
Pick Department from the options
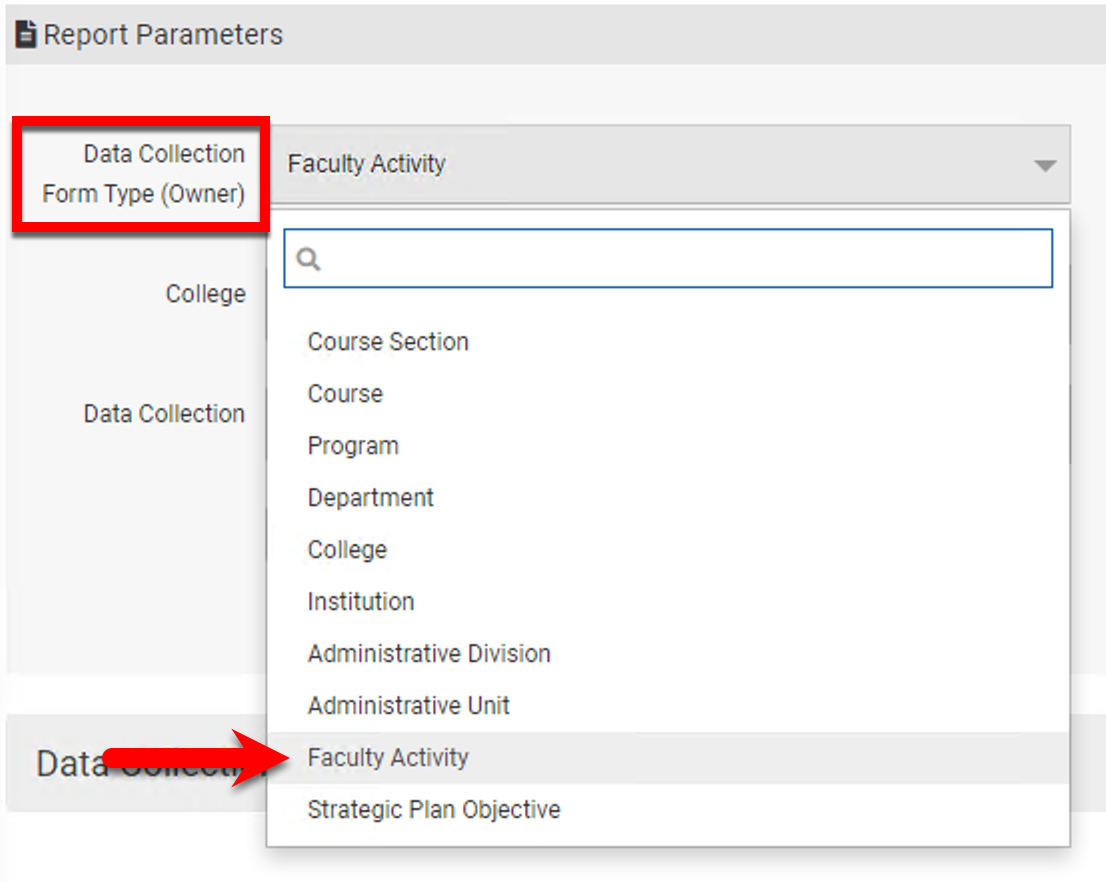tap(370, 498)
